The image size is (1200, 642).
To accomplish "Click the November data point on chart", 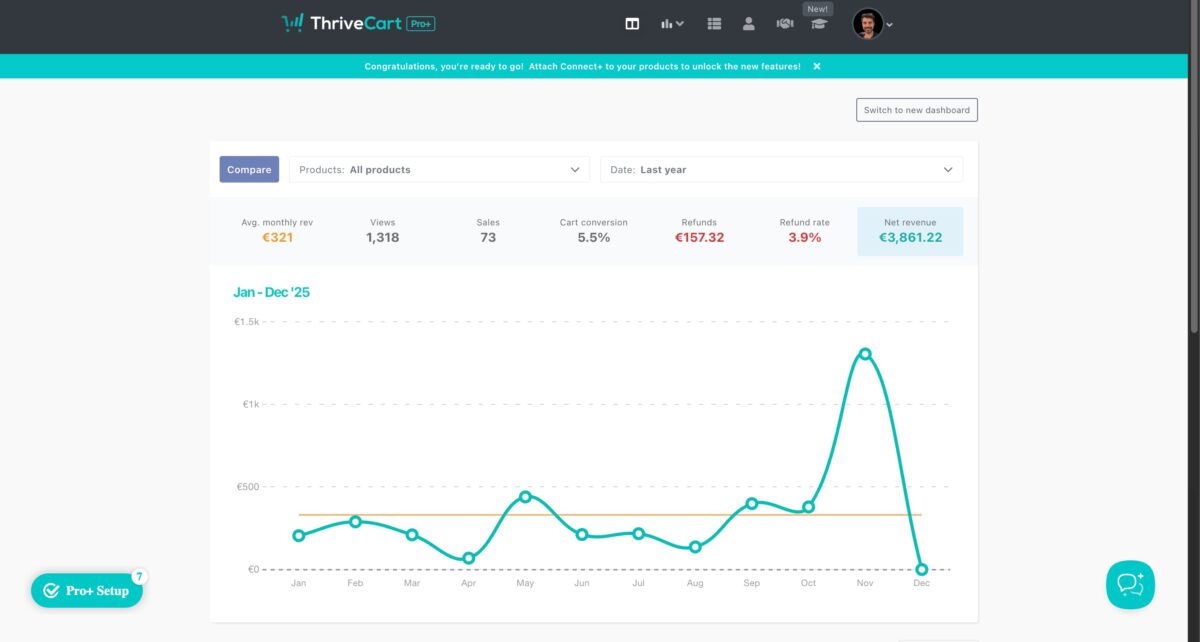I will coord(865,354).
